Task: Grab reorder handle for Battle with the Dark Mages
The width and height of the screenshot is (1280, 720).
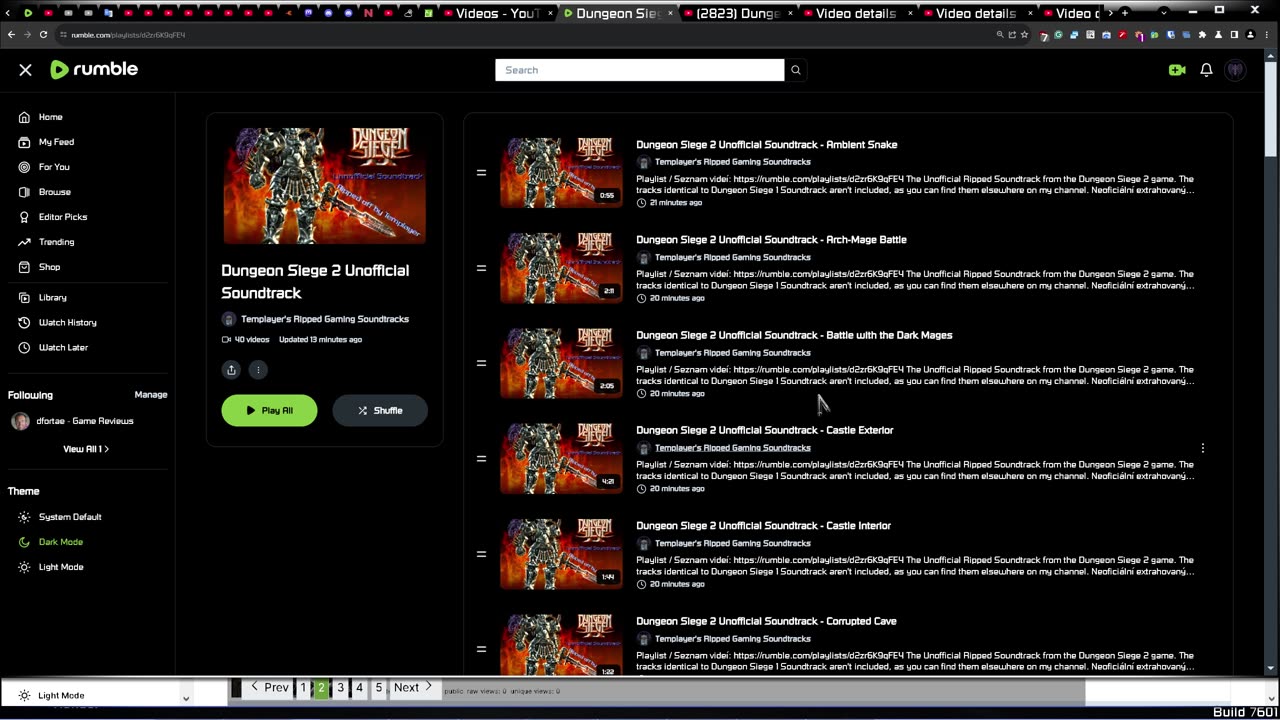Action: pyautogui.click(x=481, y=363)
